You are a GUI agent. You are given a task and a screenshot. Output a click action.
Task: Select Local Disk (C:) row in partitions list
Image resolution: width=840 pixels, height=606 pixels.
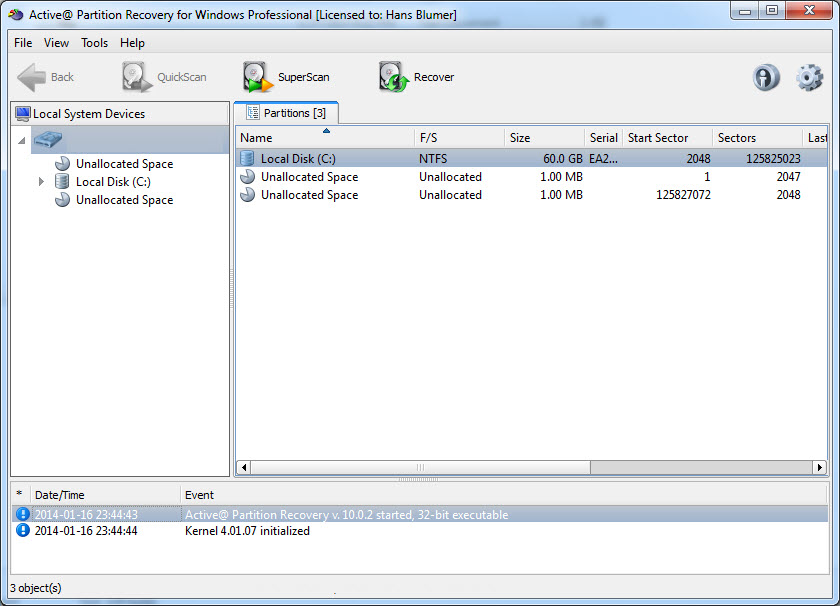(531, 159)
